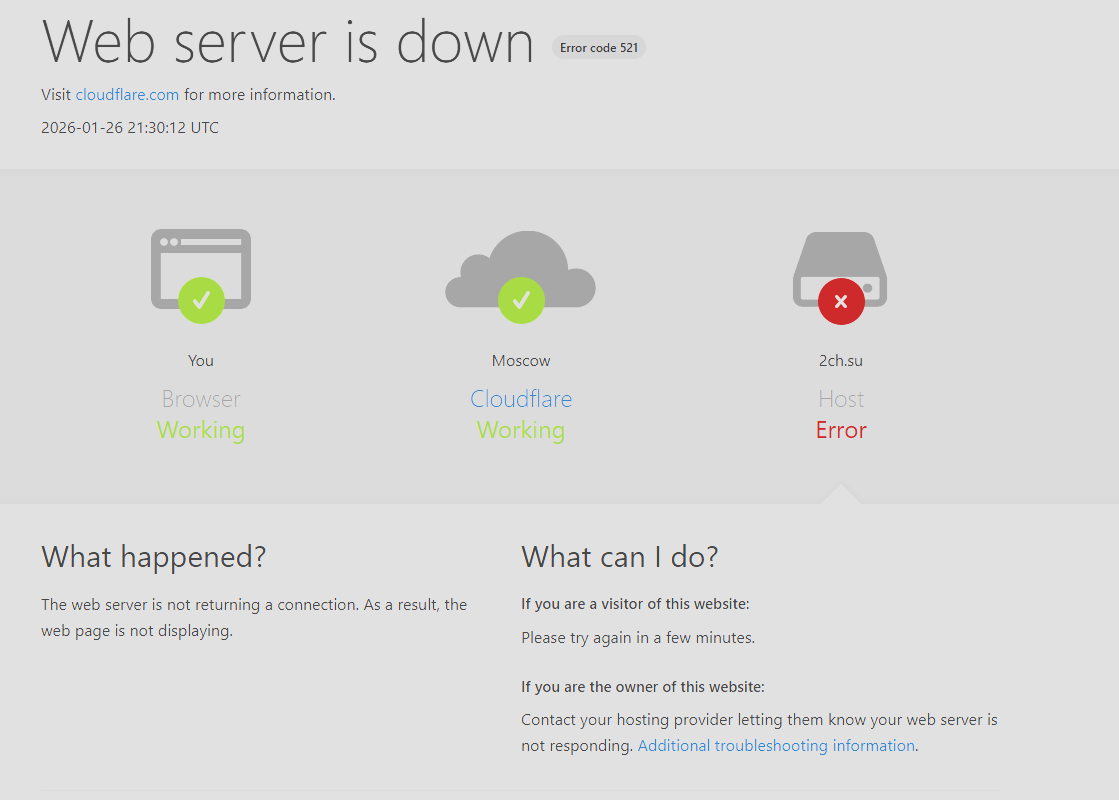Click the green checkmark on browser icon
The height and width of the screenshot is (800, 1119).
tap(201, 300)
